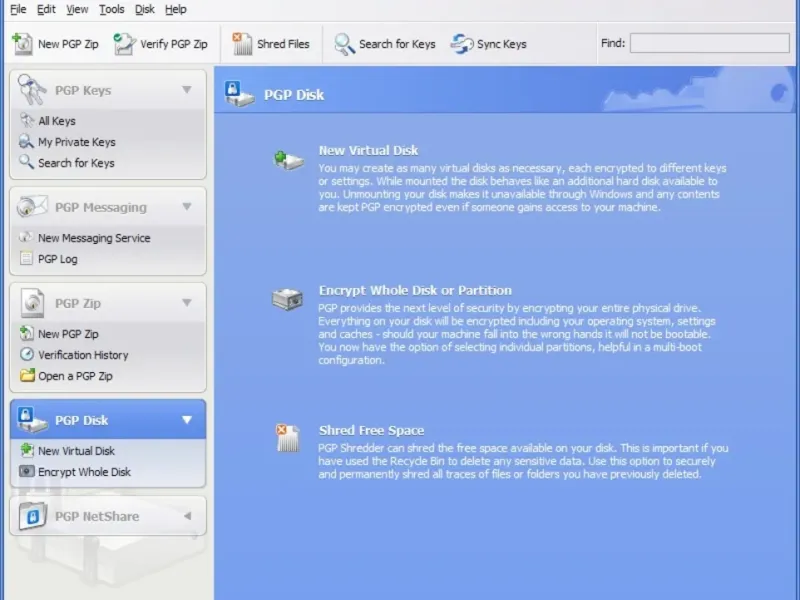Screen dimensions: 800x600
Task: Click the Verify PGP Zip toolbar icon
Action: tap(124, 44)
